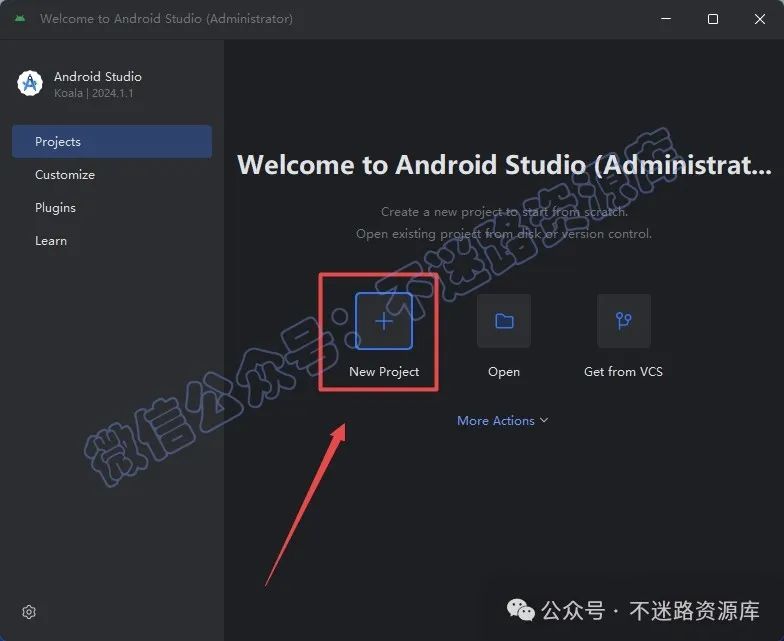Click the Open label text

point(504,372)
